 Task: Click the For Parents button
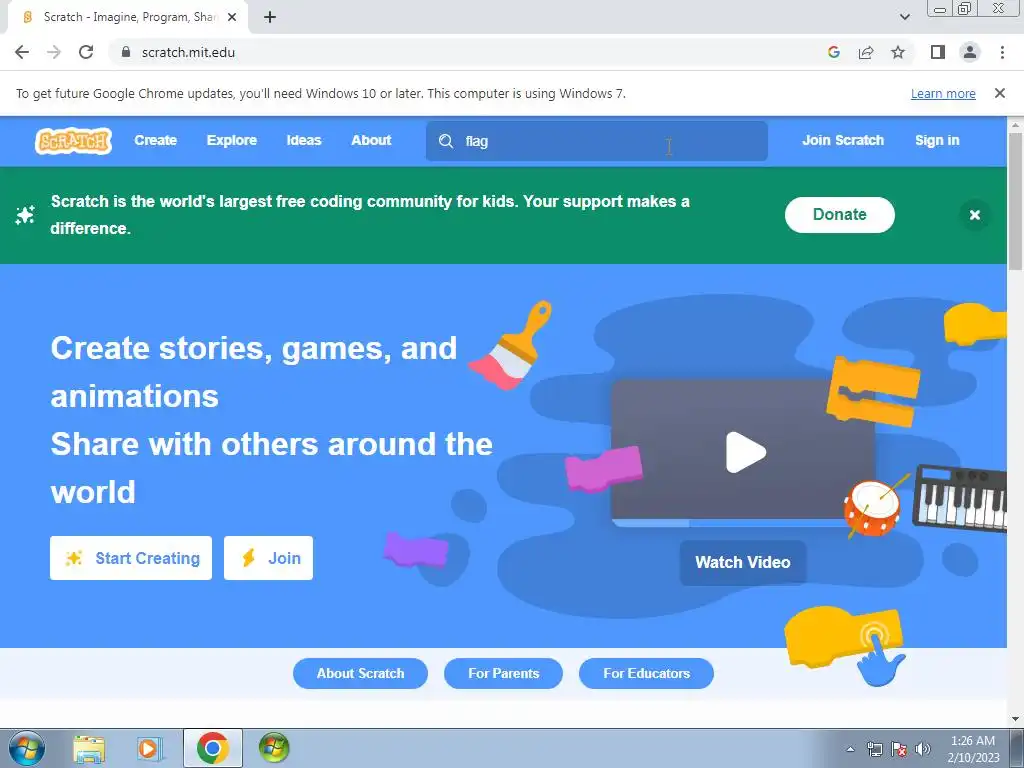[x=503, y=673]
